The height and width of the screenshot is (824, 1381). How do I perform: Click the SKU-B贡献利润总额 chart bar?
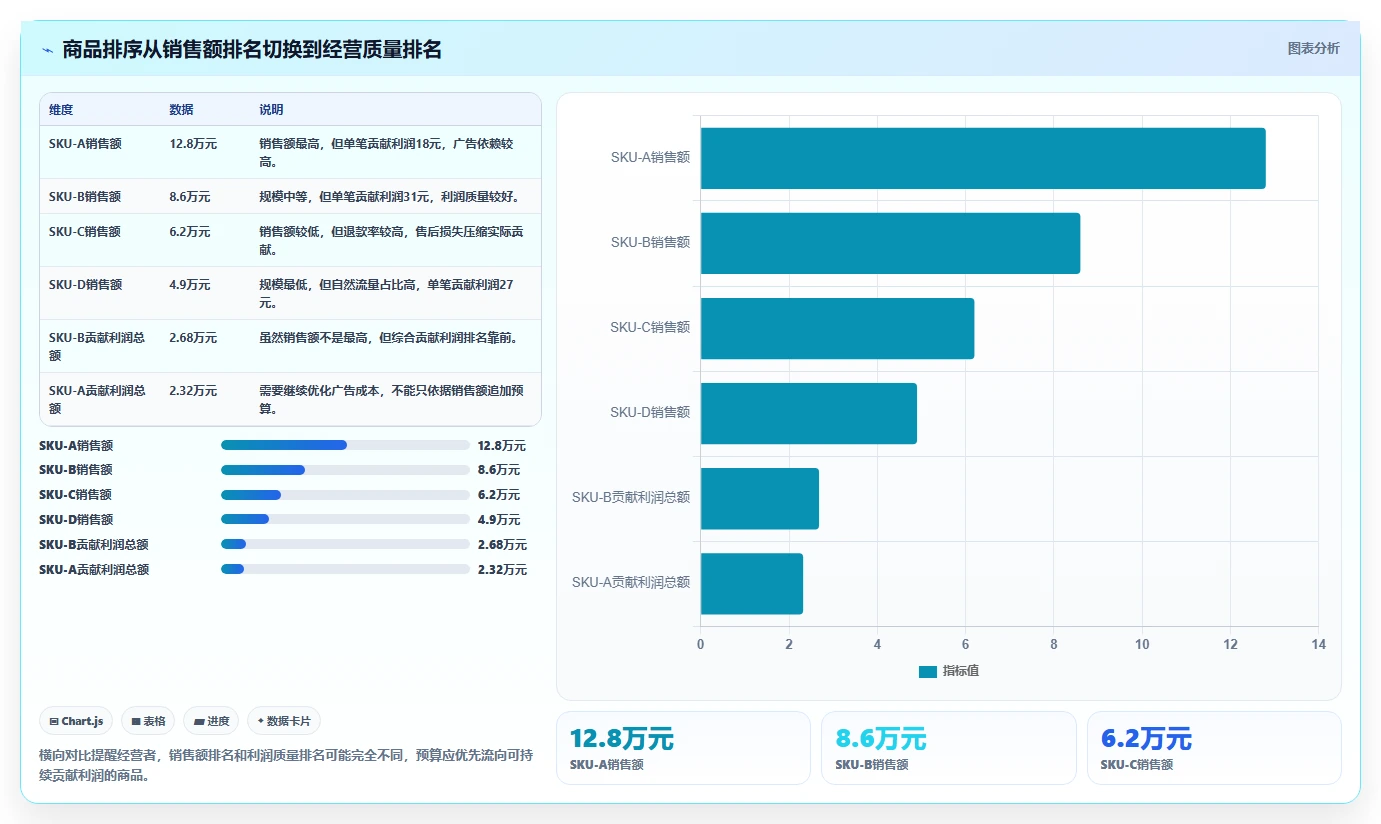point(760,498)
